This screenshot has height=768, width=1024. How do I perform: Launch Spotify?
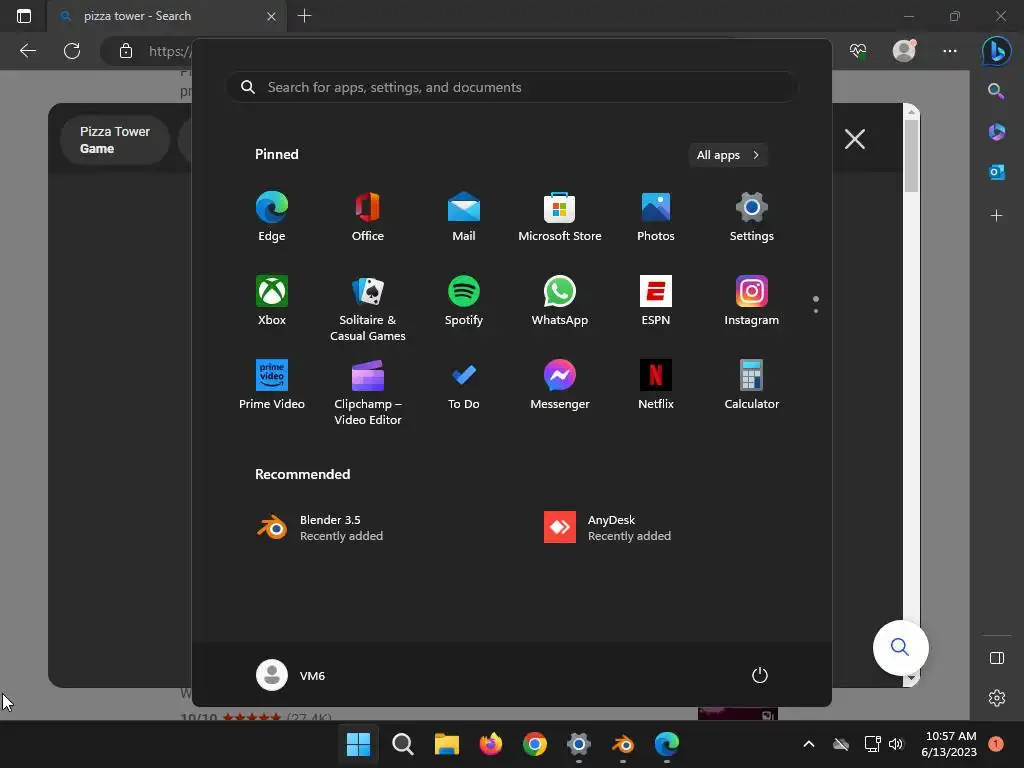coord(464,300)
